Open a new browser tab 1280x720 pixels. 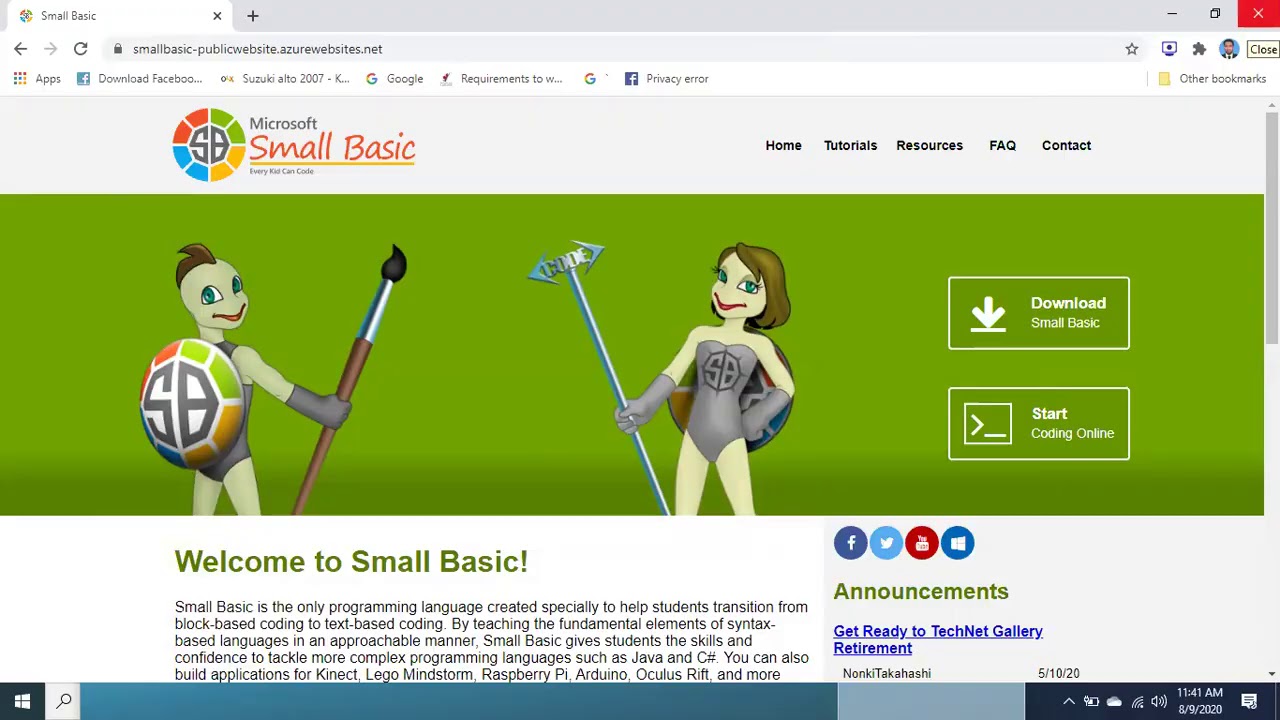[x=253, y=16]
